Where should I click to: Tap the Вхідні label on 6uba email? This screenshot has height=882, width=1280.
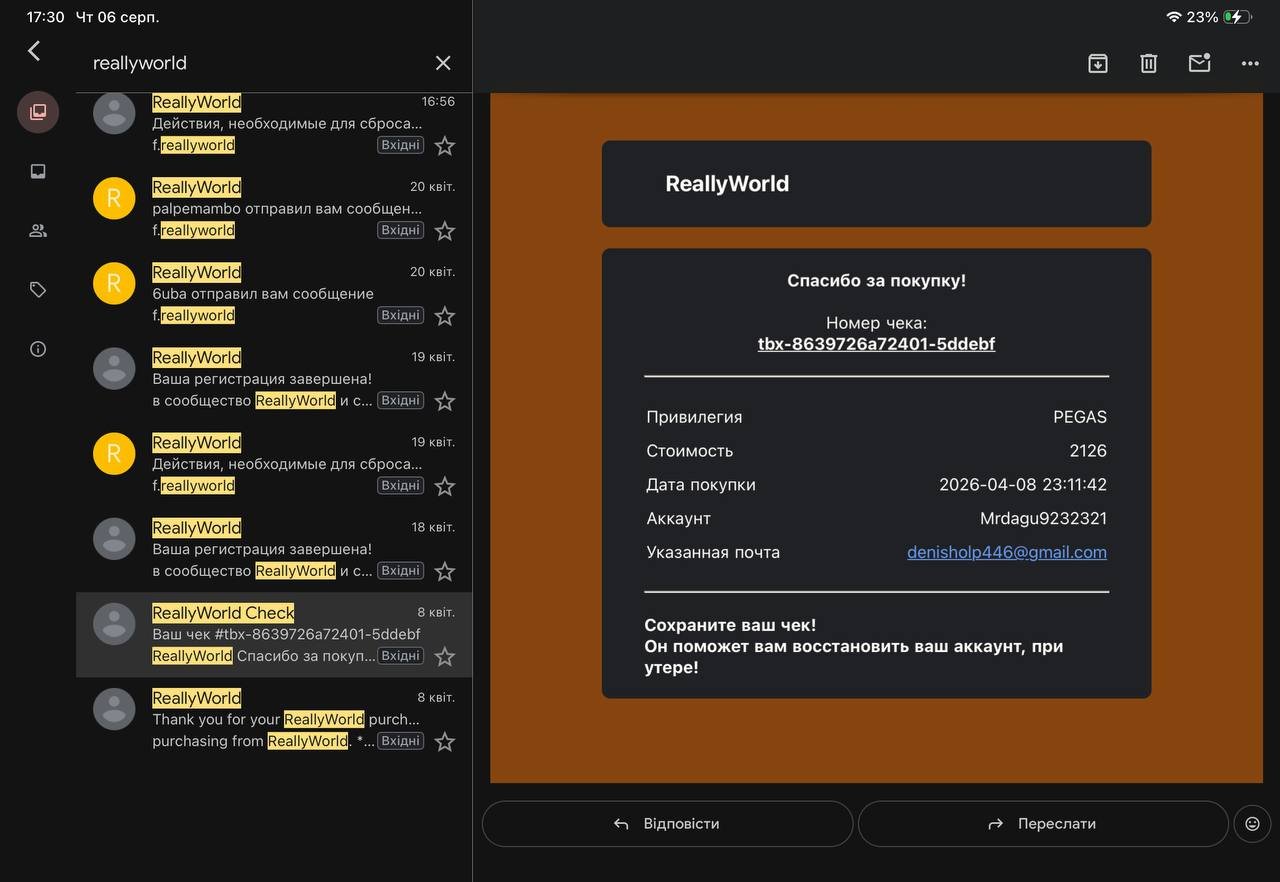[x=400, y=315]
